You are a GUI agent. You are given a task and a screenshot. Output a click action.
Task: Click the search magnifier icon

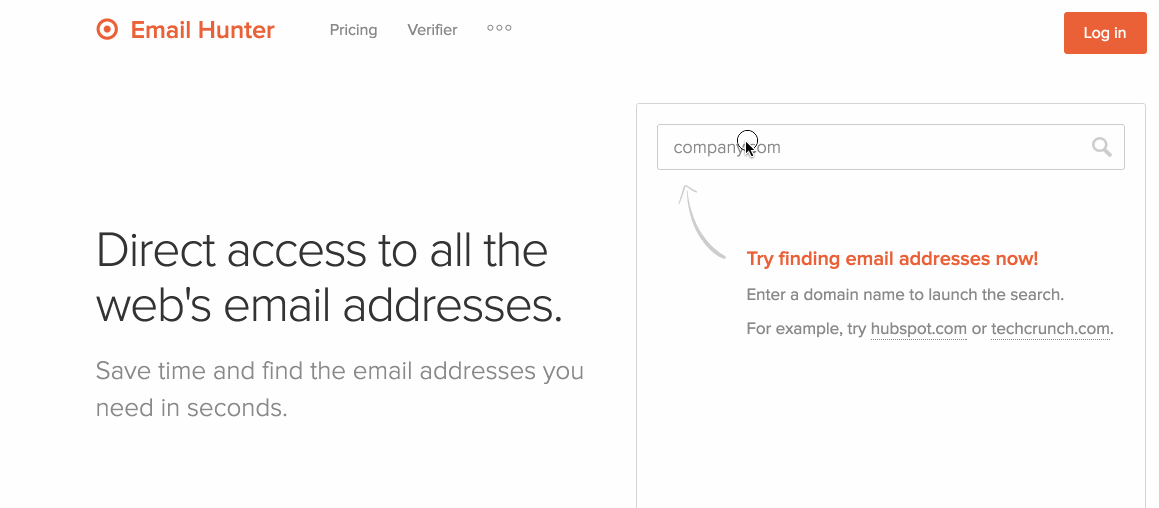coord(1101,147)
